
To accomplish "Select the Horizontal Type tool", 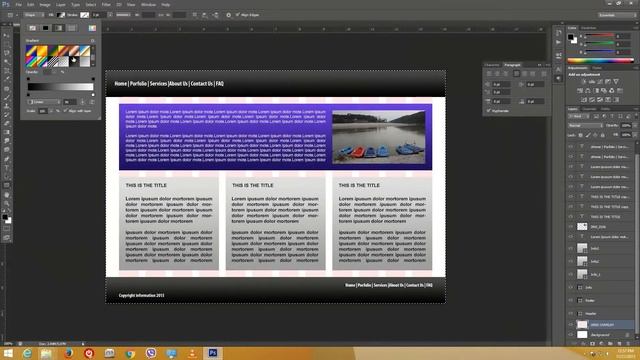I will [7, 168].
